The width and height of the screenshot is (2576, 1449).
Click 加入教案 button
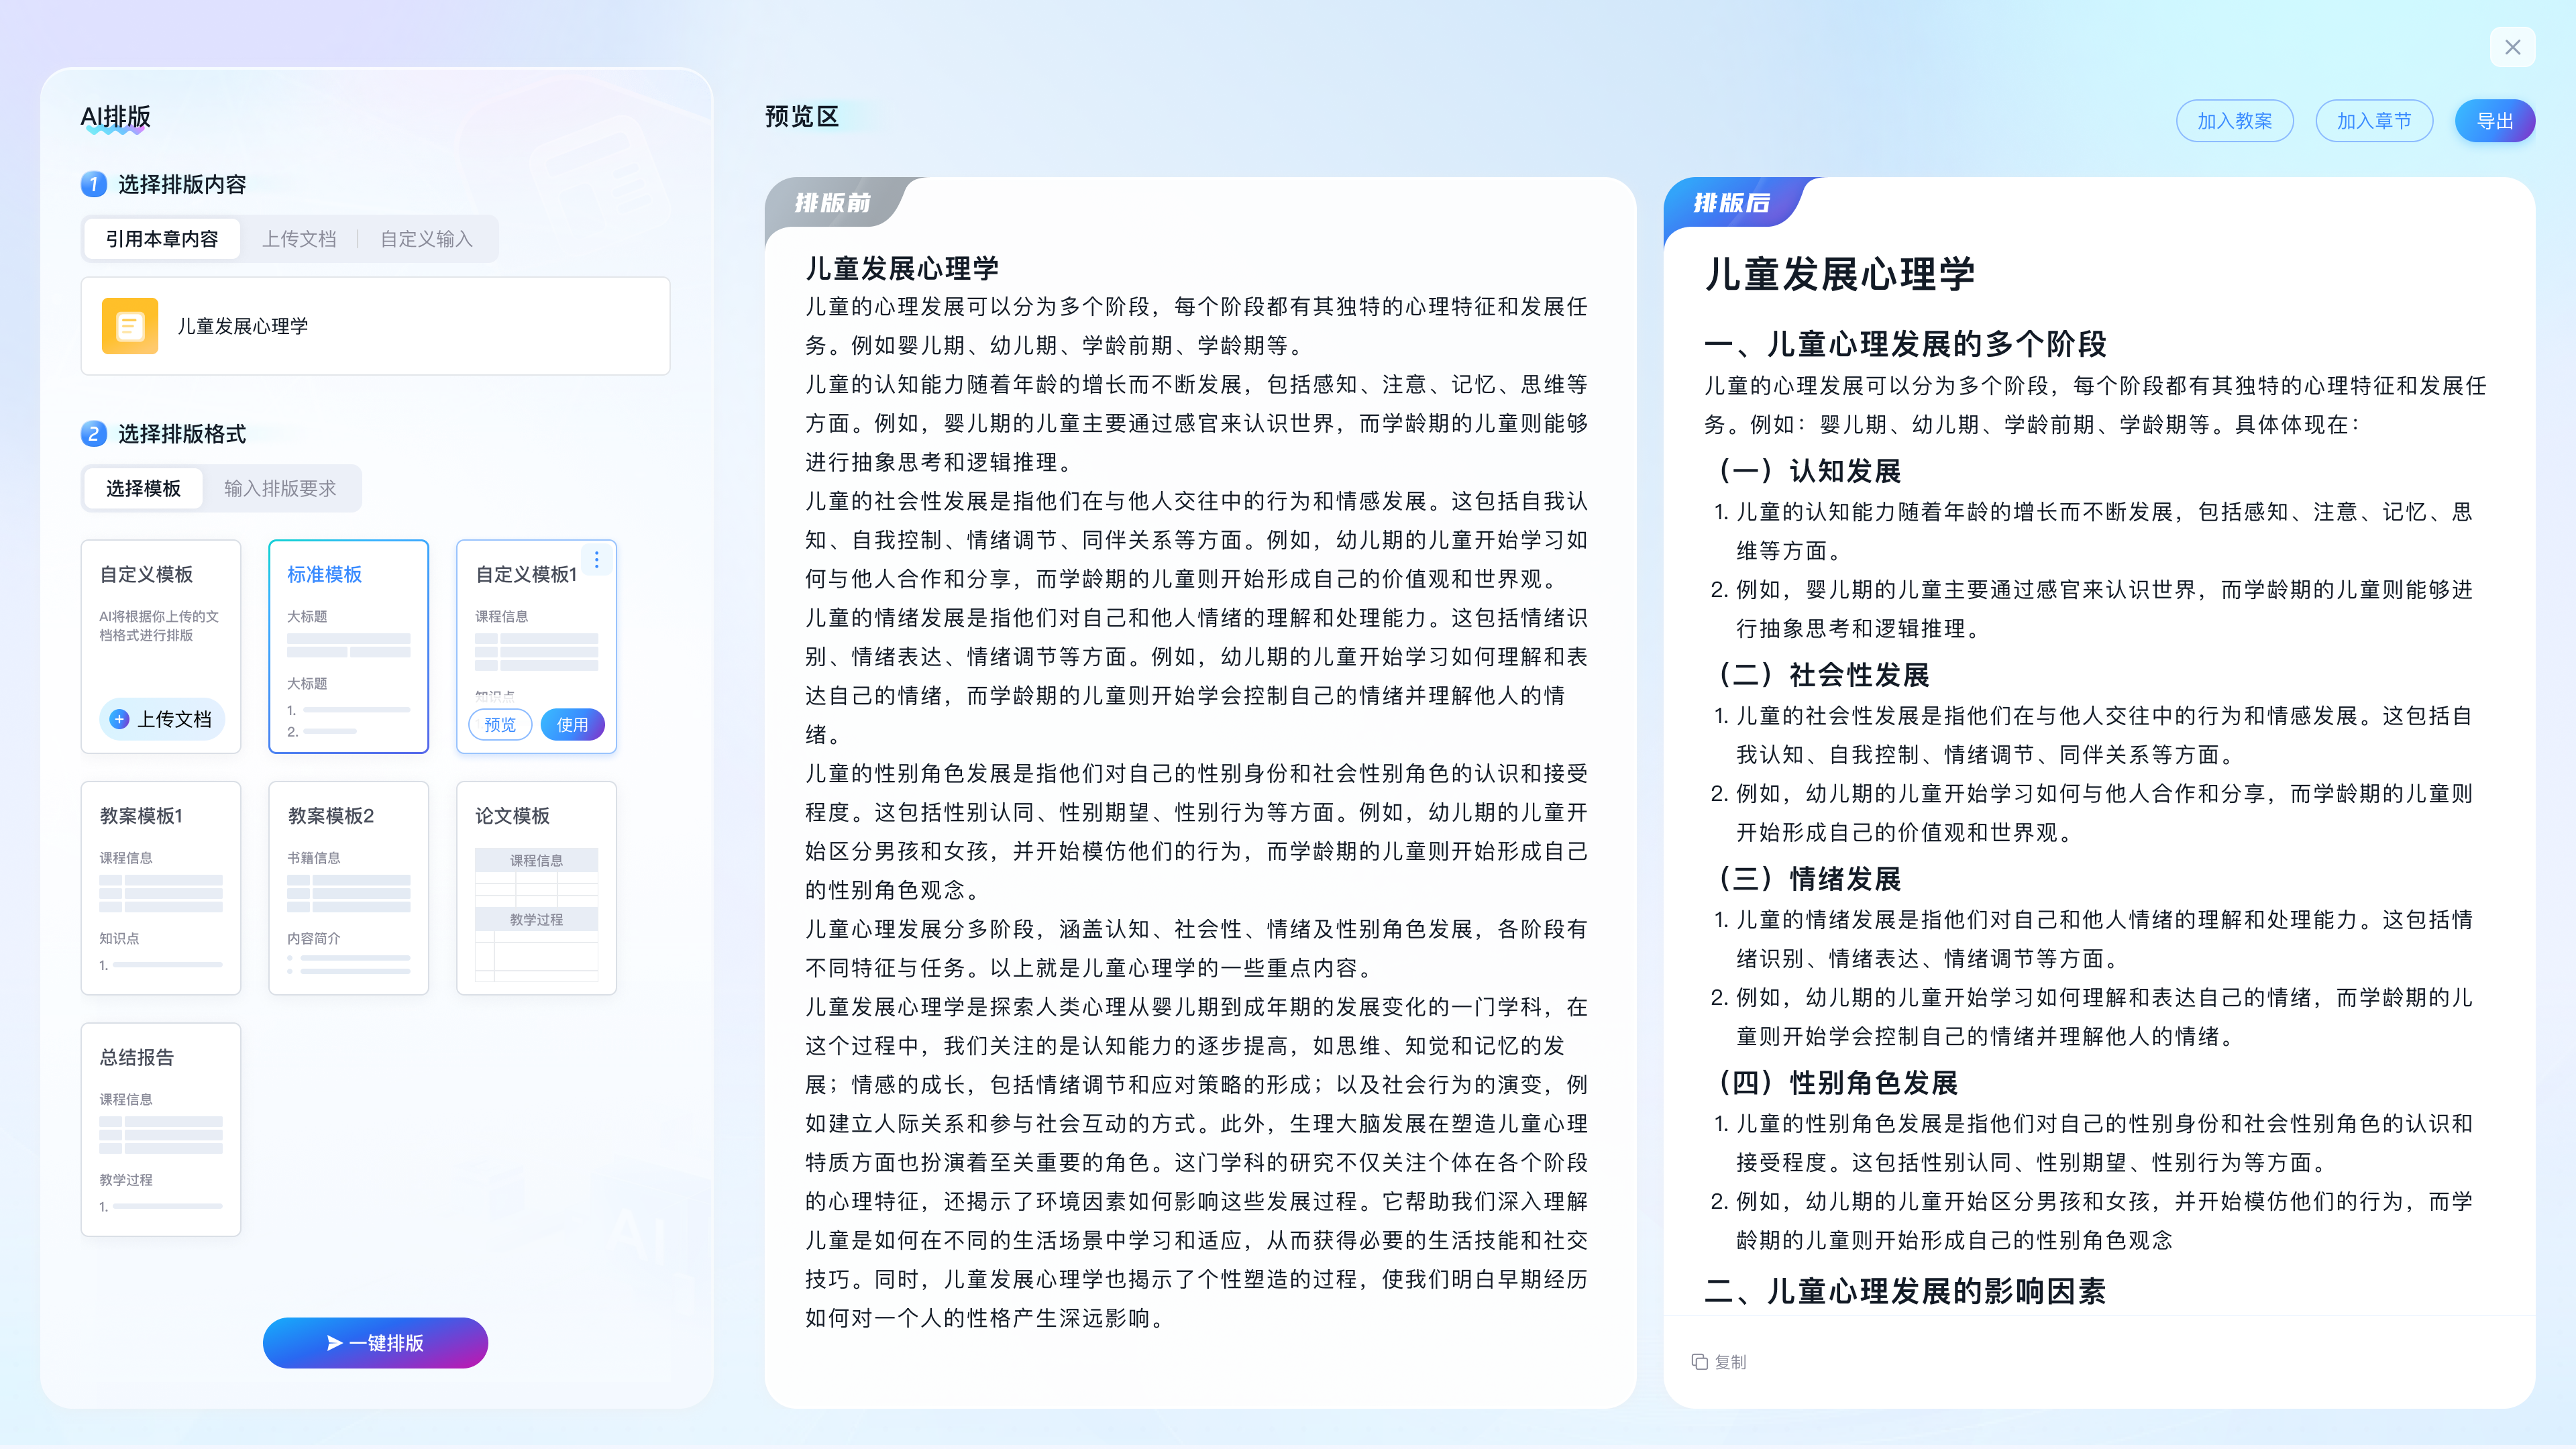[x=2234, y=121]
